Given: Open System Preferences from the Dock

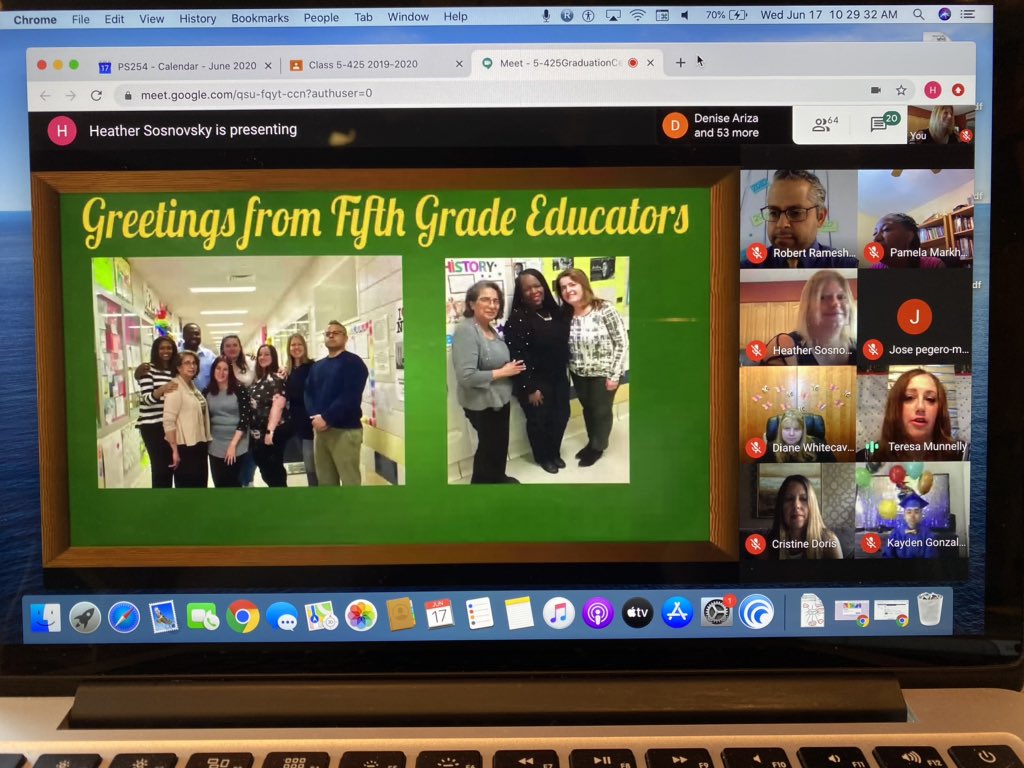Looking at the screenshot, I should 717,612.
